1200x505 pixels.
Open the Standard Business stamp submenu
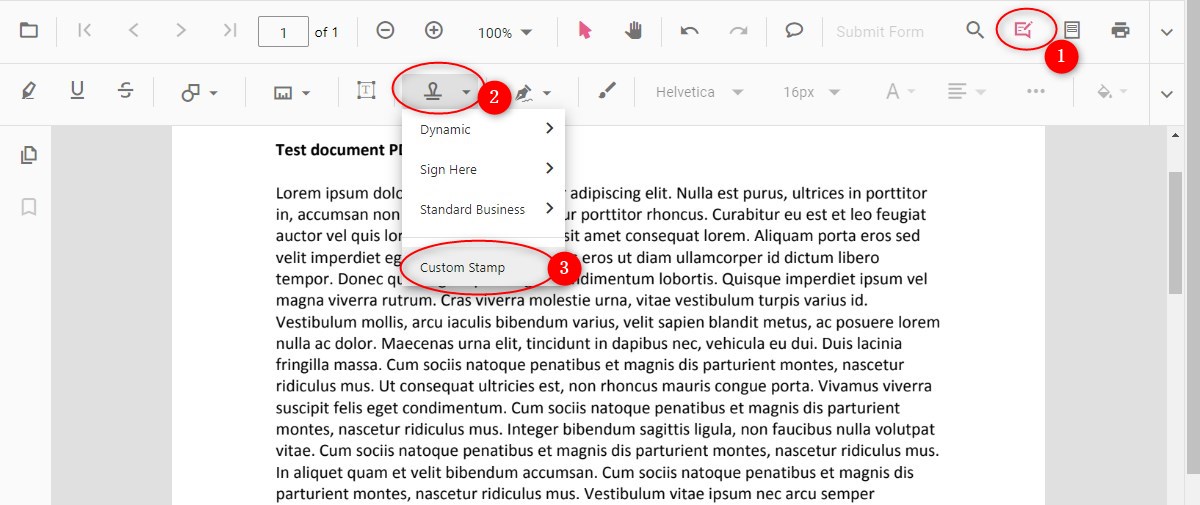pos(485,209)
